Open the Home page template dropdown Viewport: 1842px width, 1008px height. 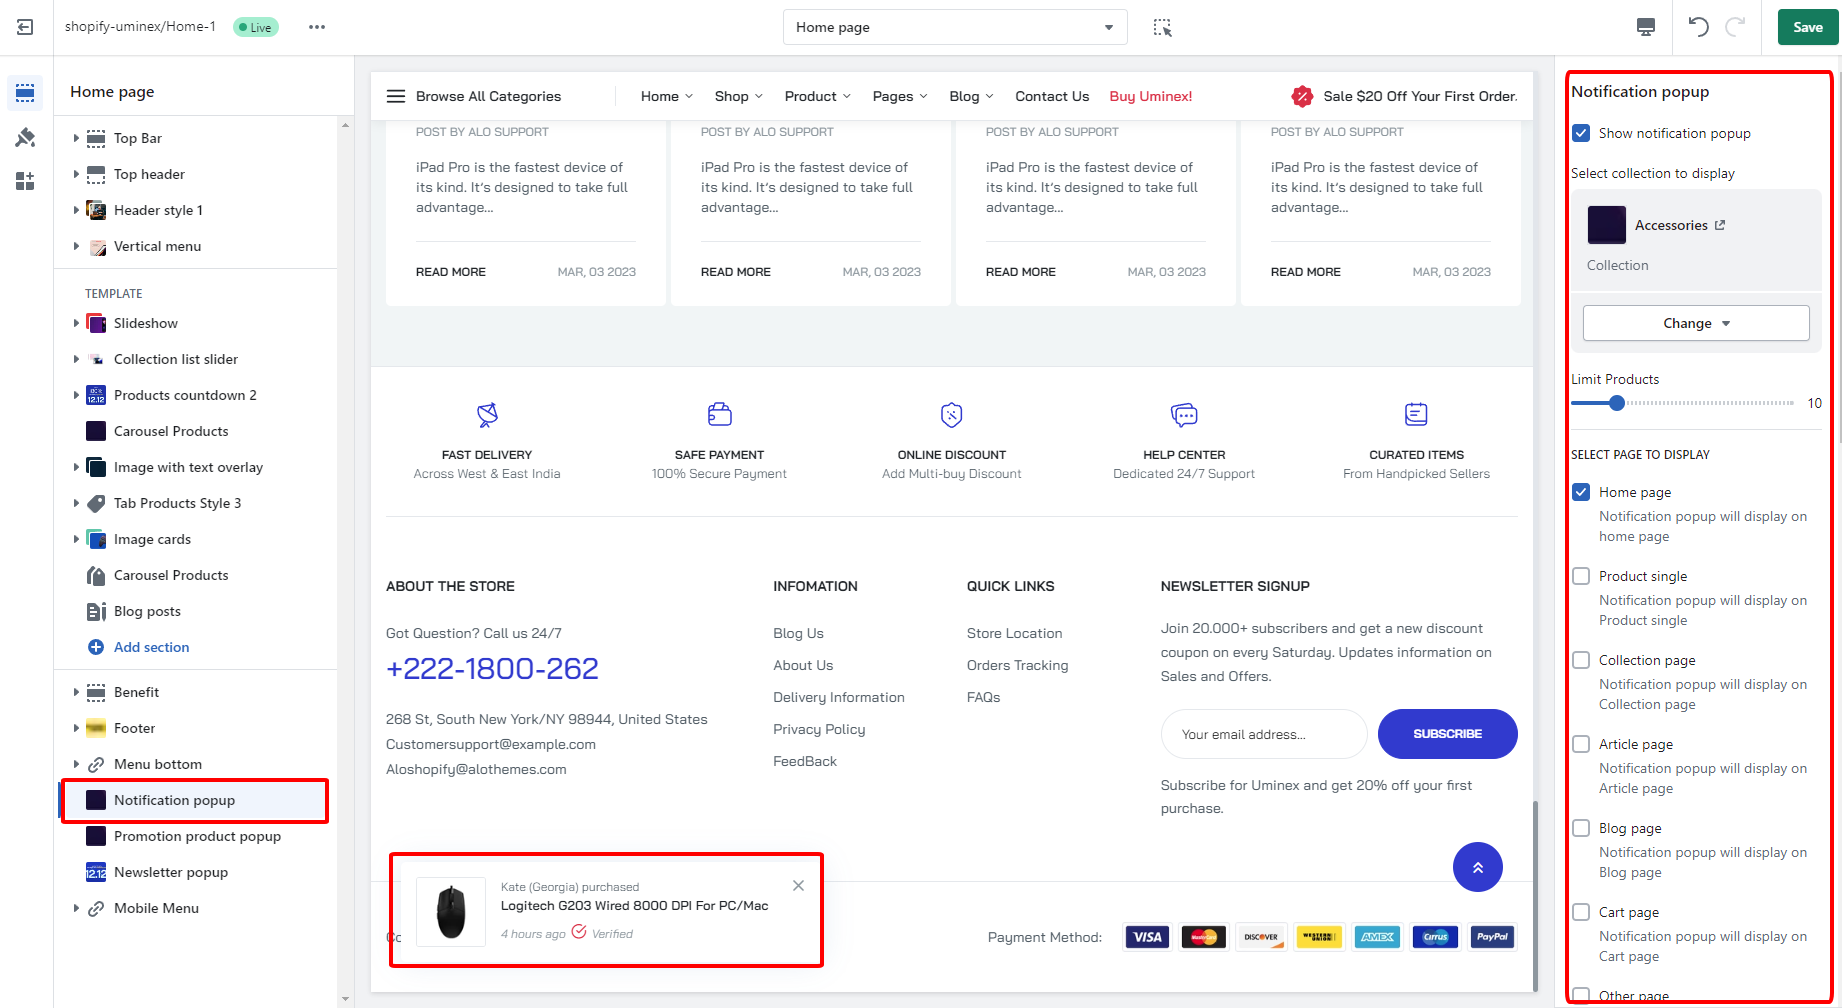(954, 27)
